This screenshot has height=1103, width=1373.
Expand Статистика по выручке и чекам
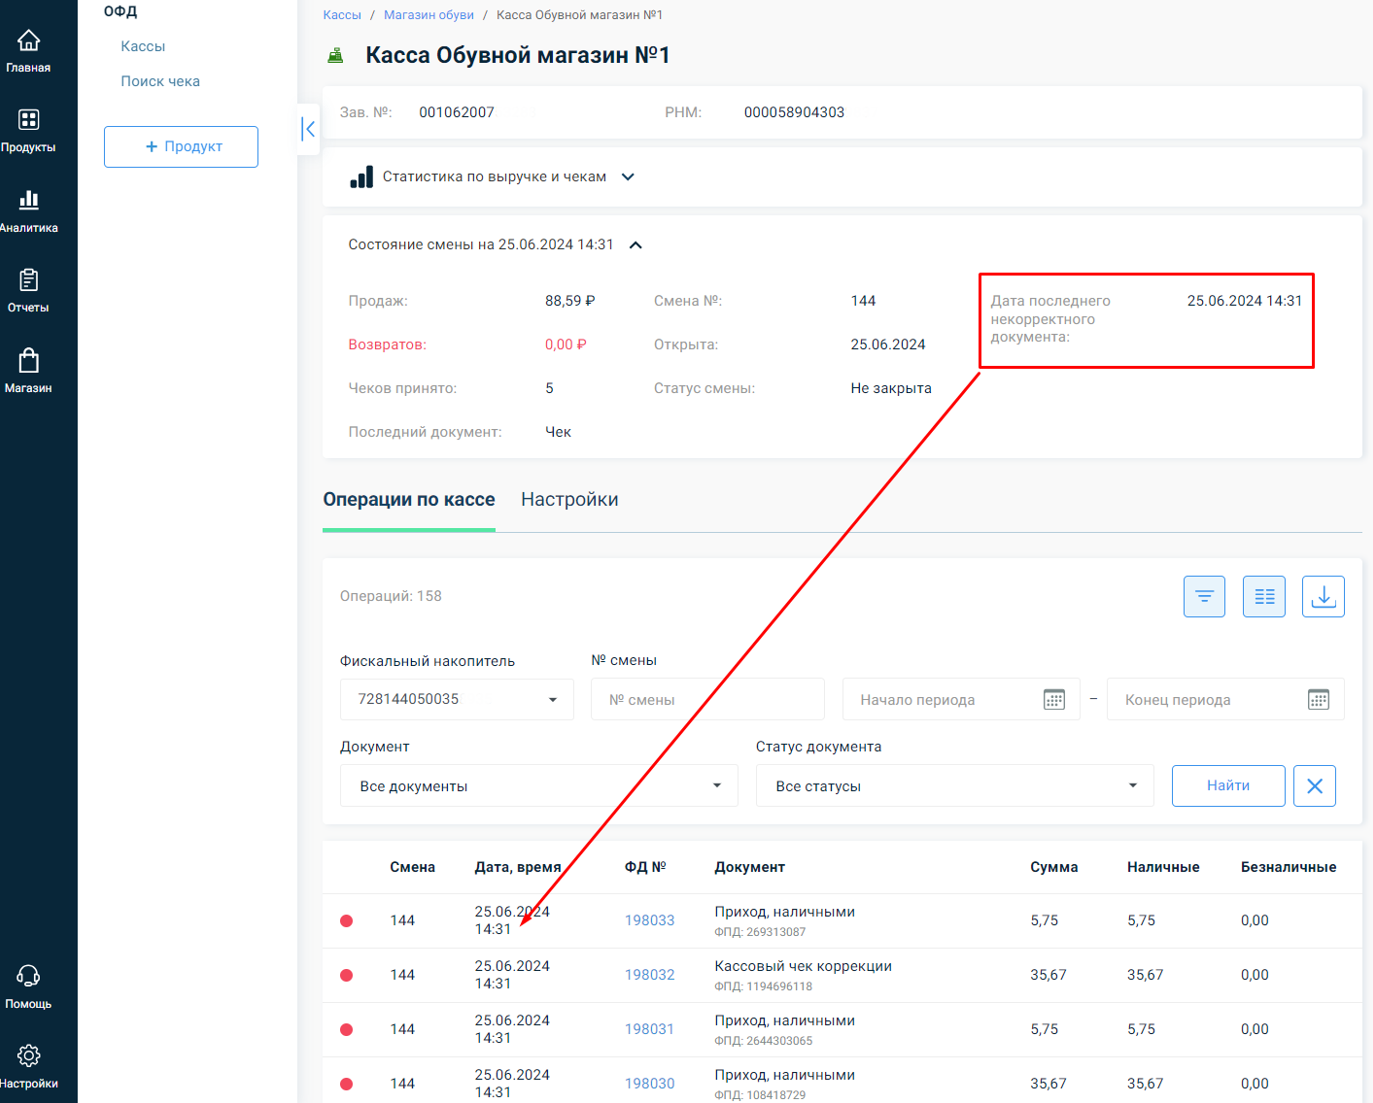coord(628,177)
